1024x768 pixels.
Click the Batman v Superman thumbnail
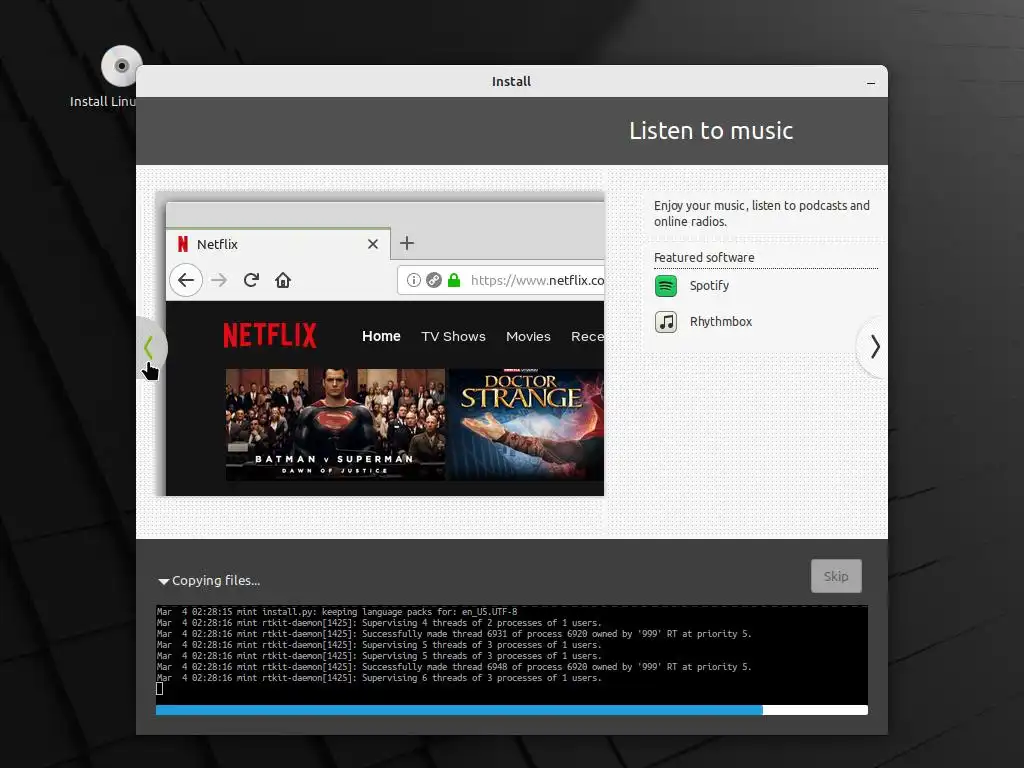335,424
